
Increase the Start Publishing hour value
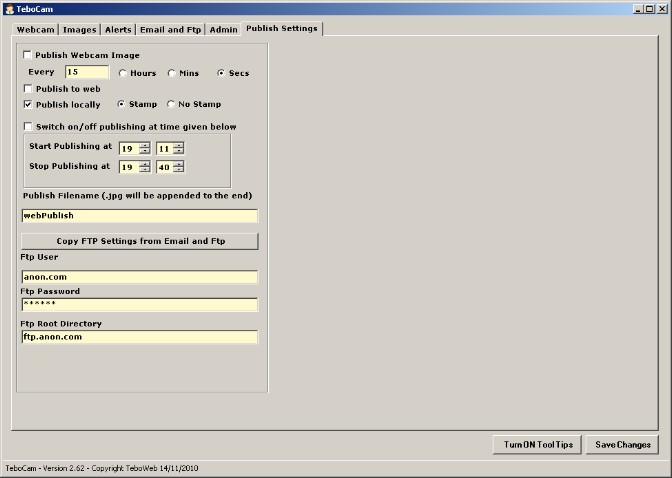click(x=145, y=145)
